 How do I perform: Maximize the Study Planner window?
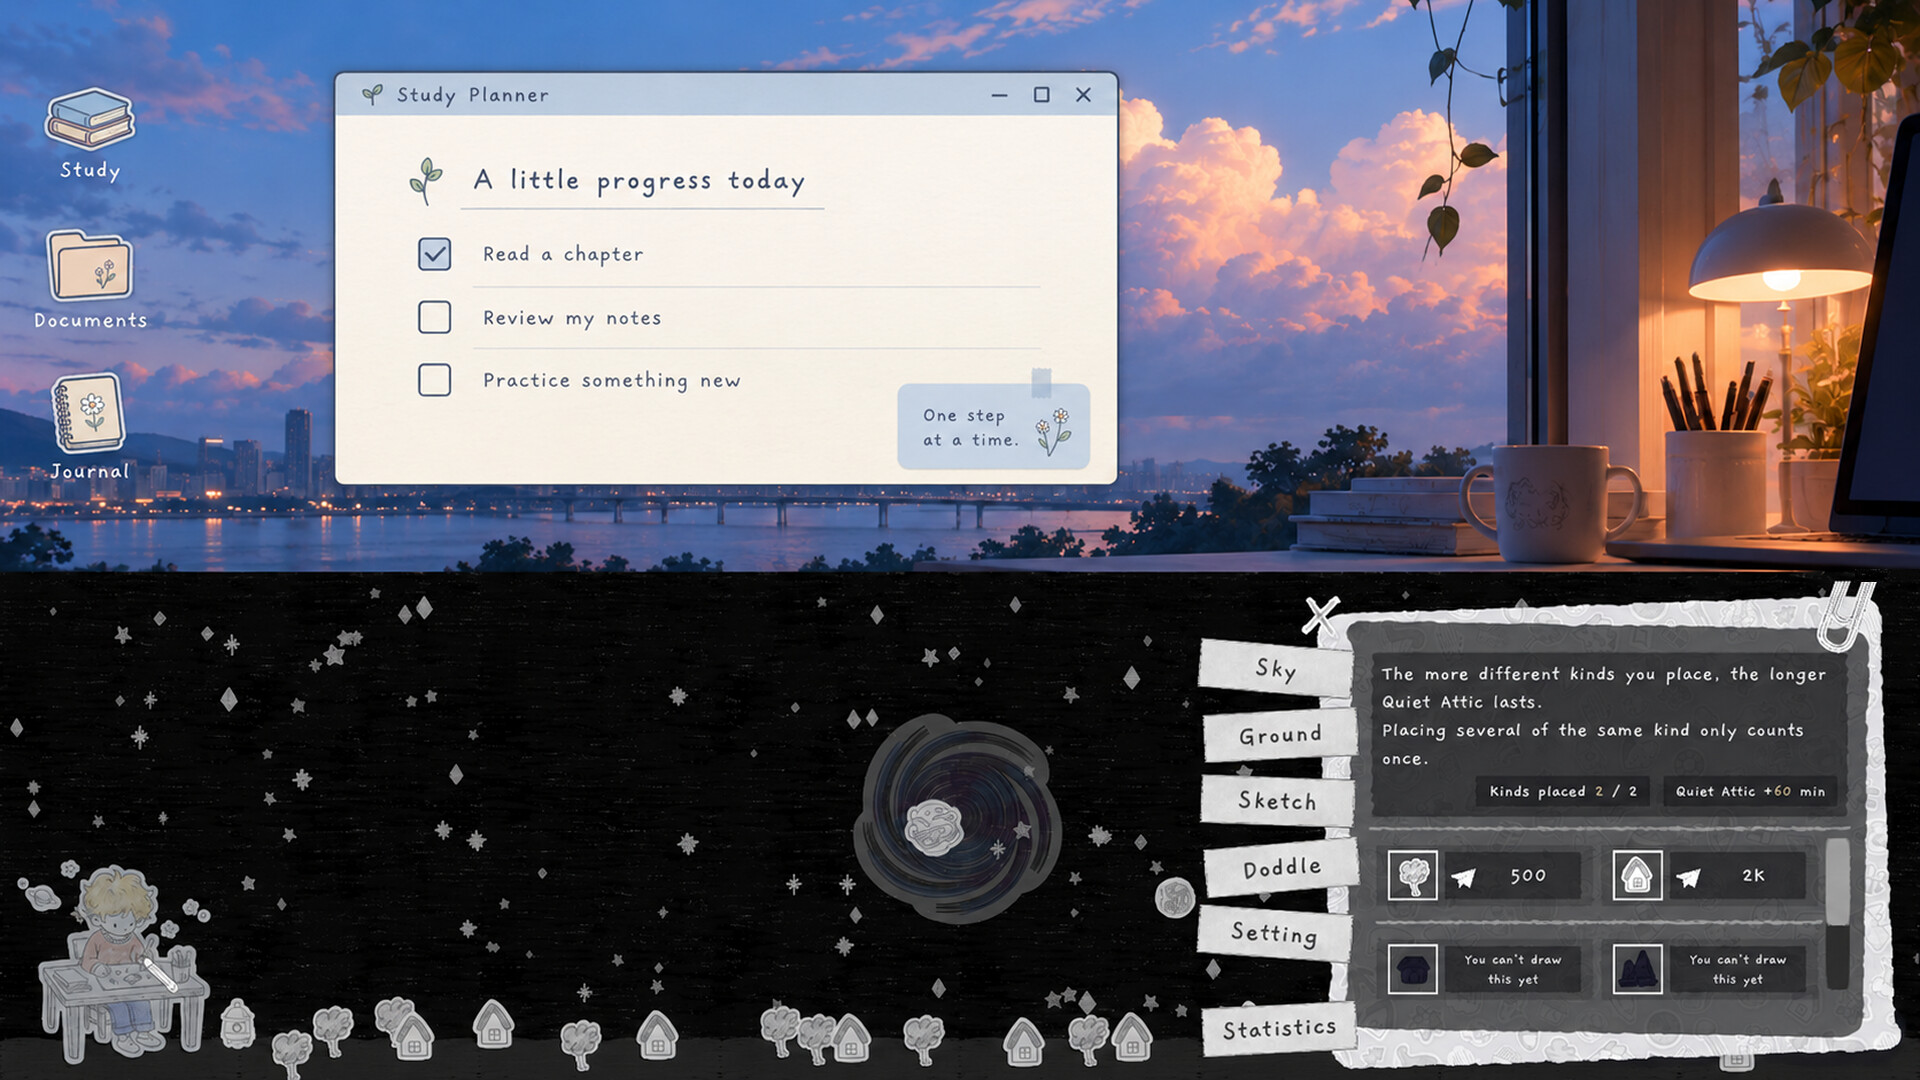pyautogui.click(x=1041, y=95)
